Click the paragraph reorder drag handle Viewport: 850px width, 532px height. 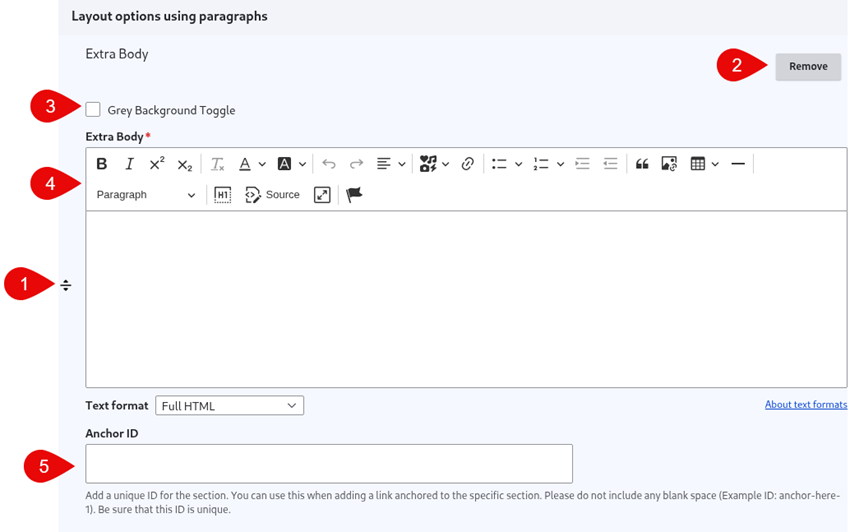66,285
